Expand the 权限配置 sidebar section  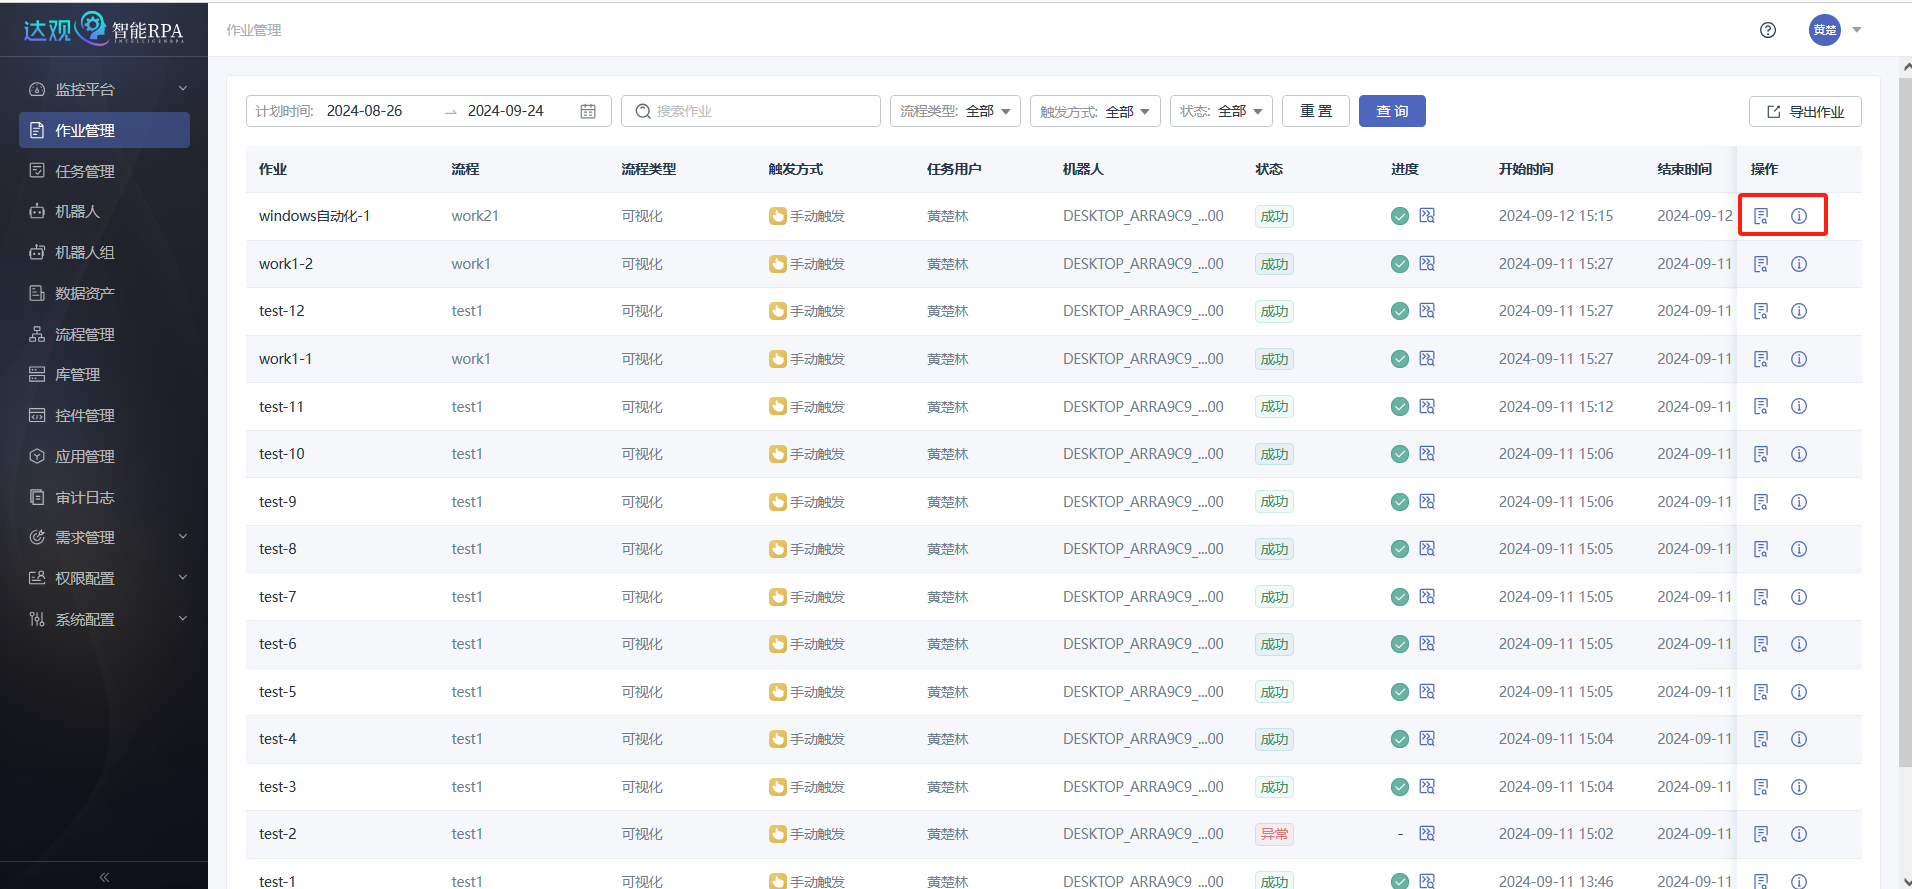(x=104, y=578)
